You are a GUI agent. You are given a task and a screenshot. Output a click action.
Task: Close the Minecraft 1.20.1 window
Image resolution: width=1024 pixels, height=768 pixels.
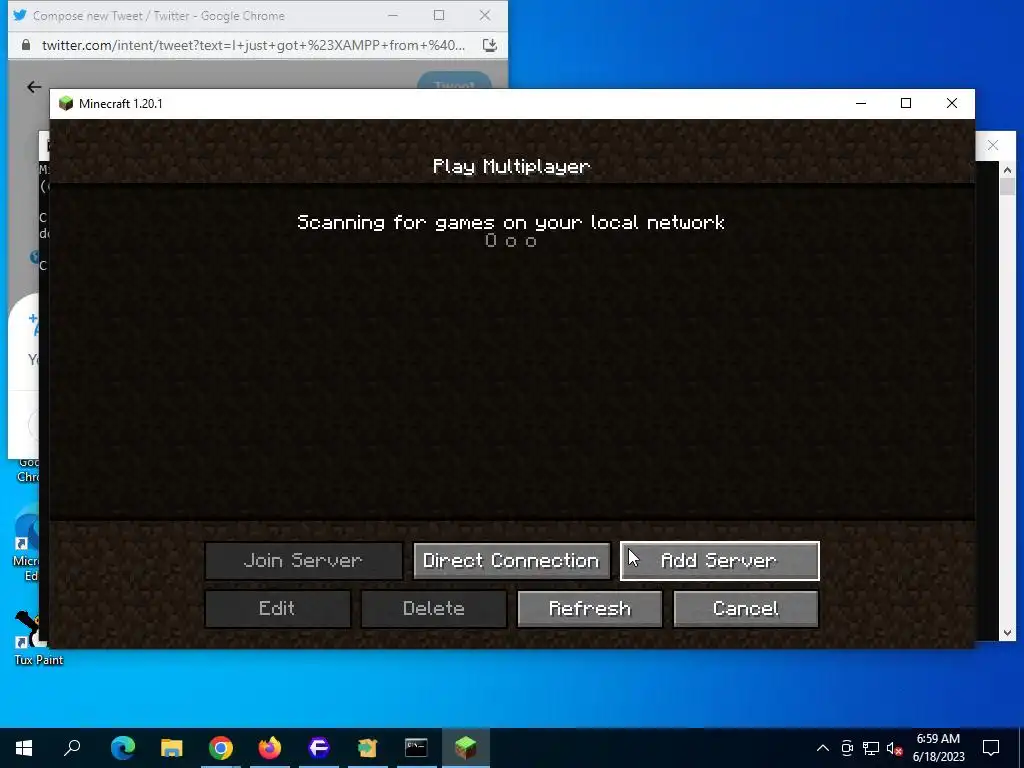[x=952, y=103]
